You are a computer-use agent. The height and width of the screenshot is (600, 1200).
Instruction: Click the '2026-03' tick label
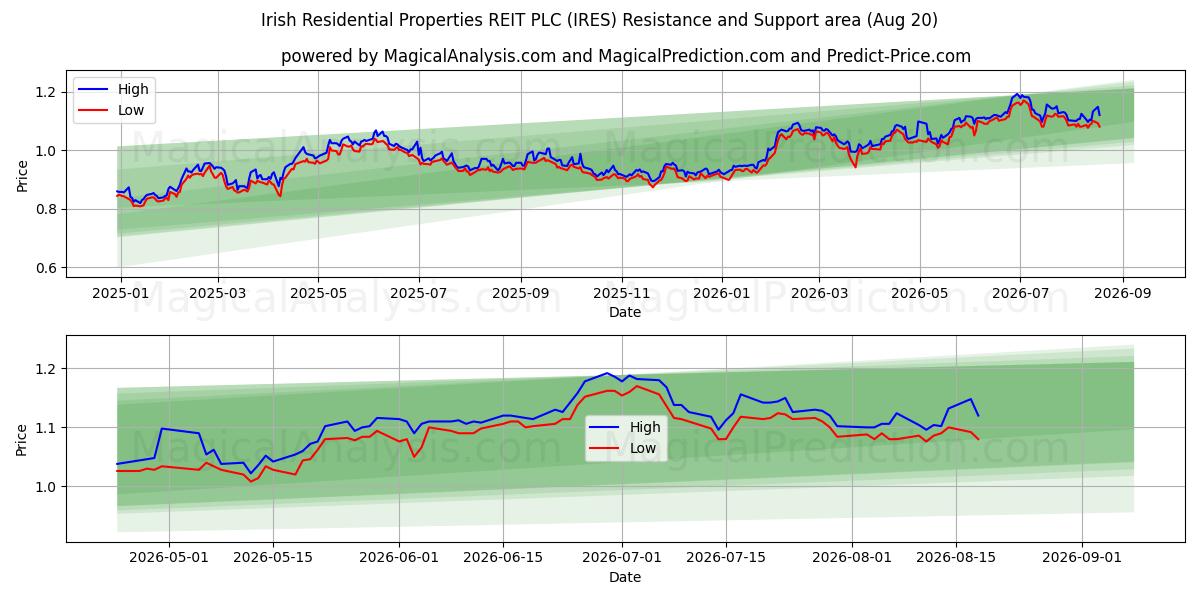click(819, 293)
